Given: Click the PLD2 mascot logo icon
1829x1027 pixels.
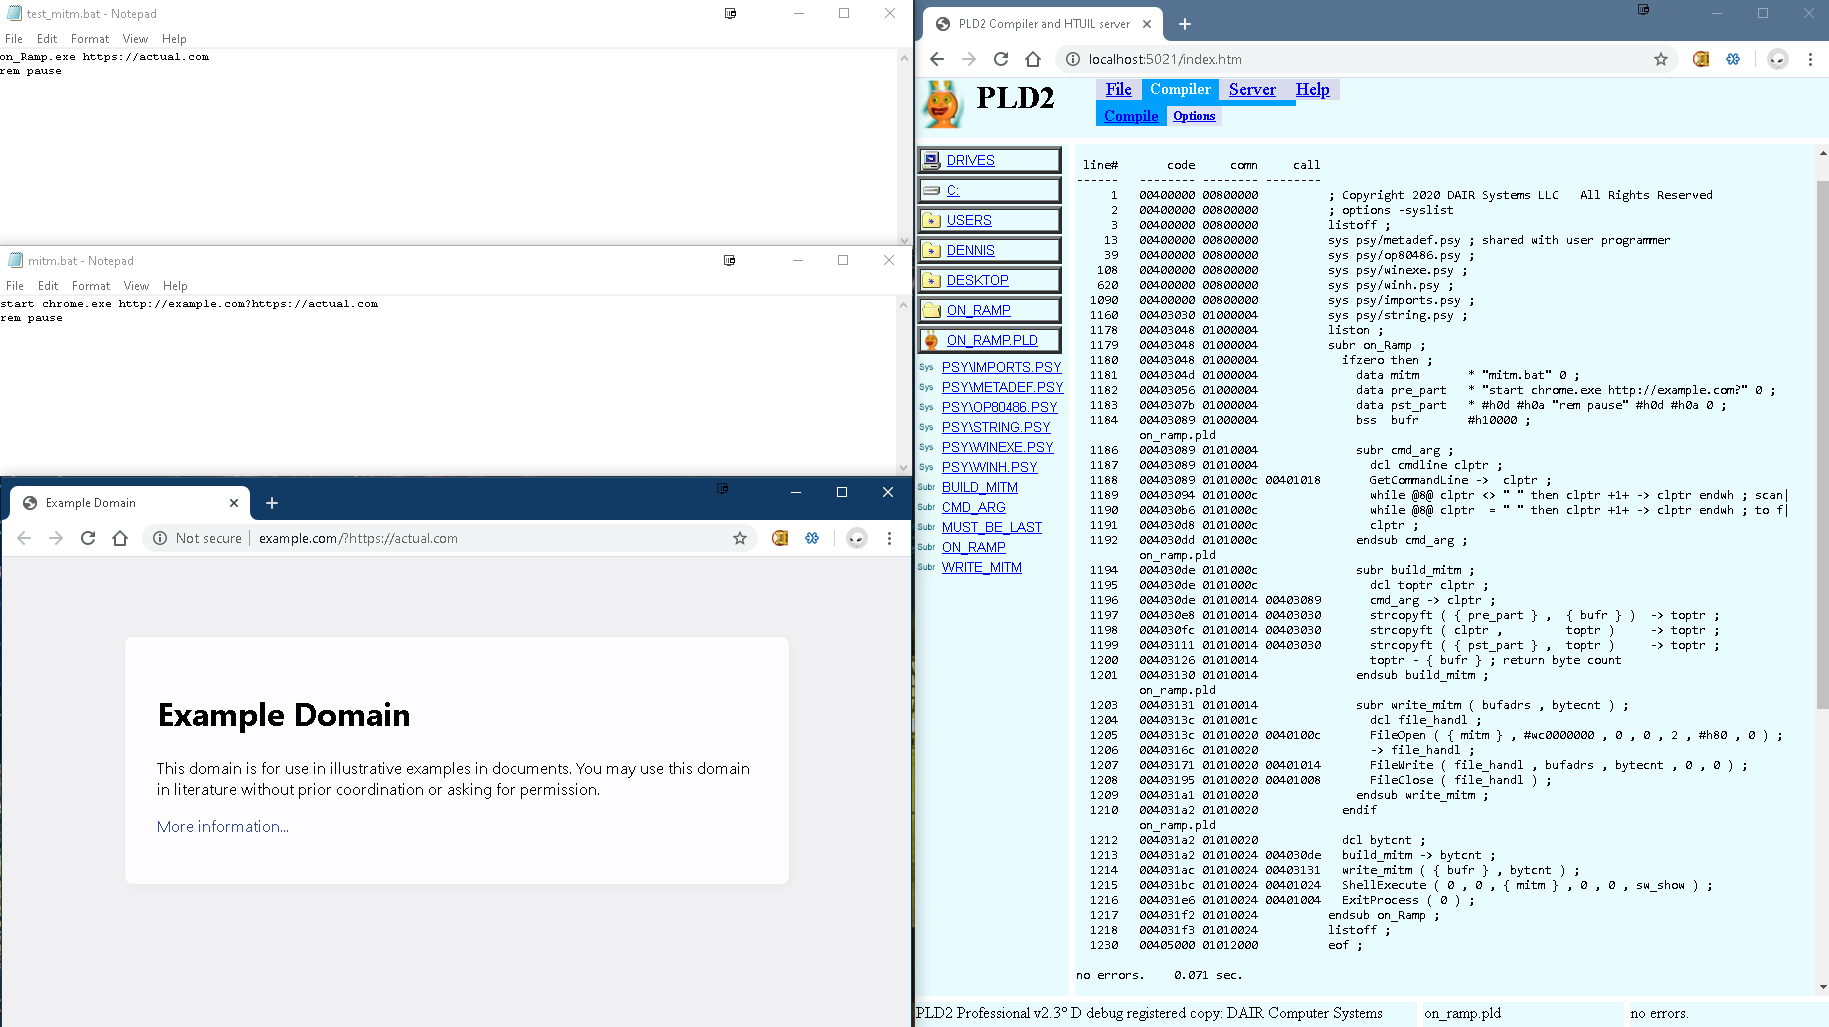Looking at the screenshot, I should (942, 104).
